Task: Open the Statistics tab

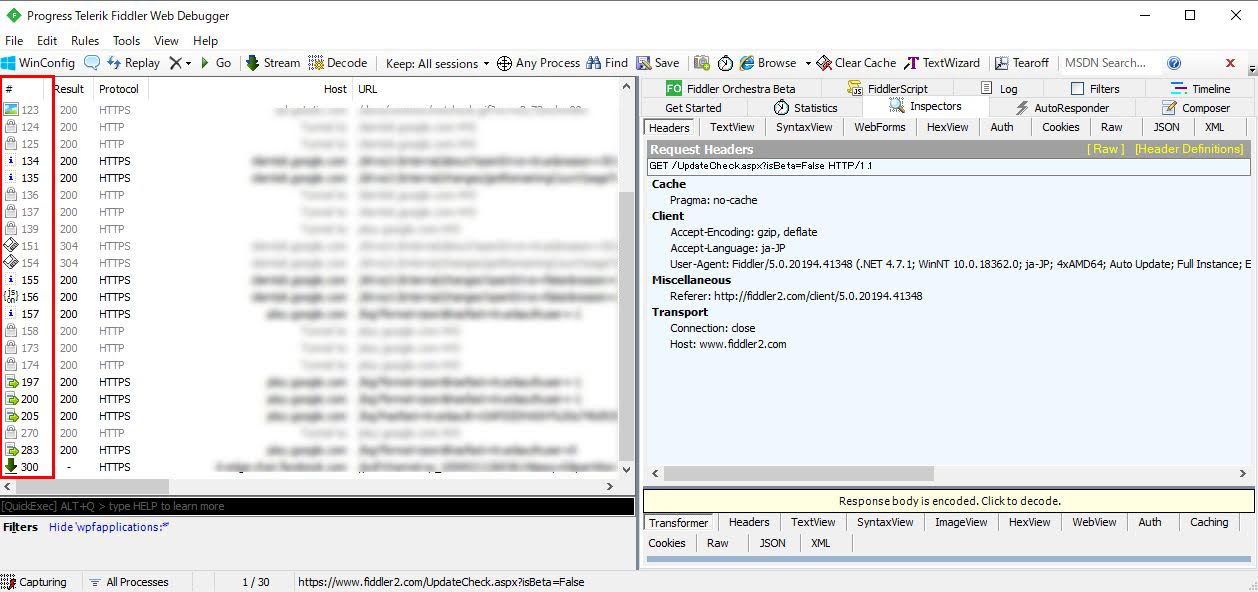Action: [806, 108]
